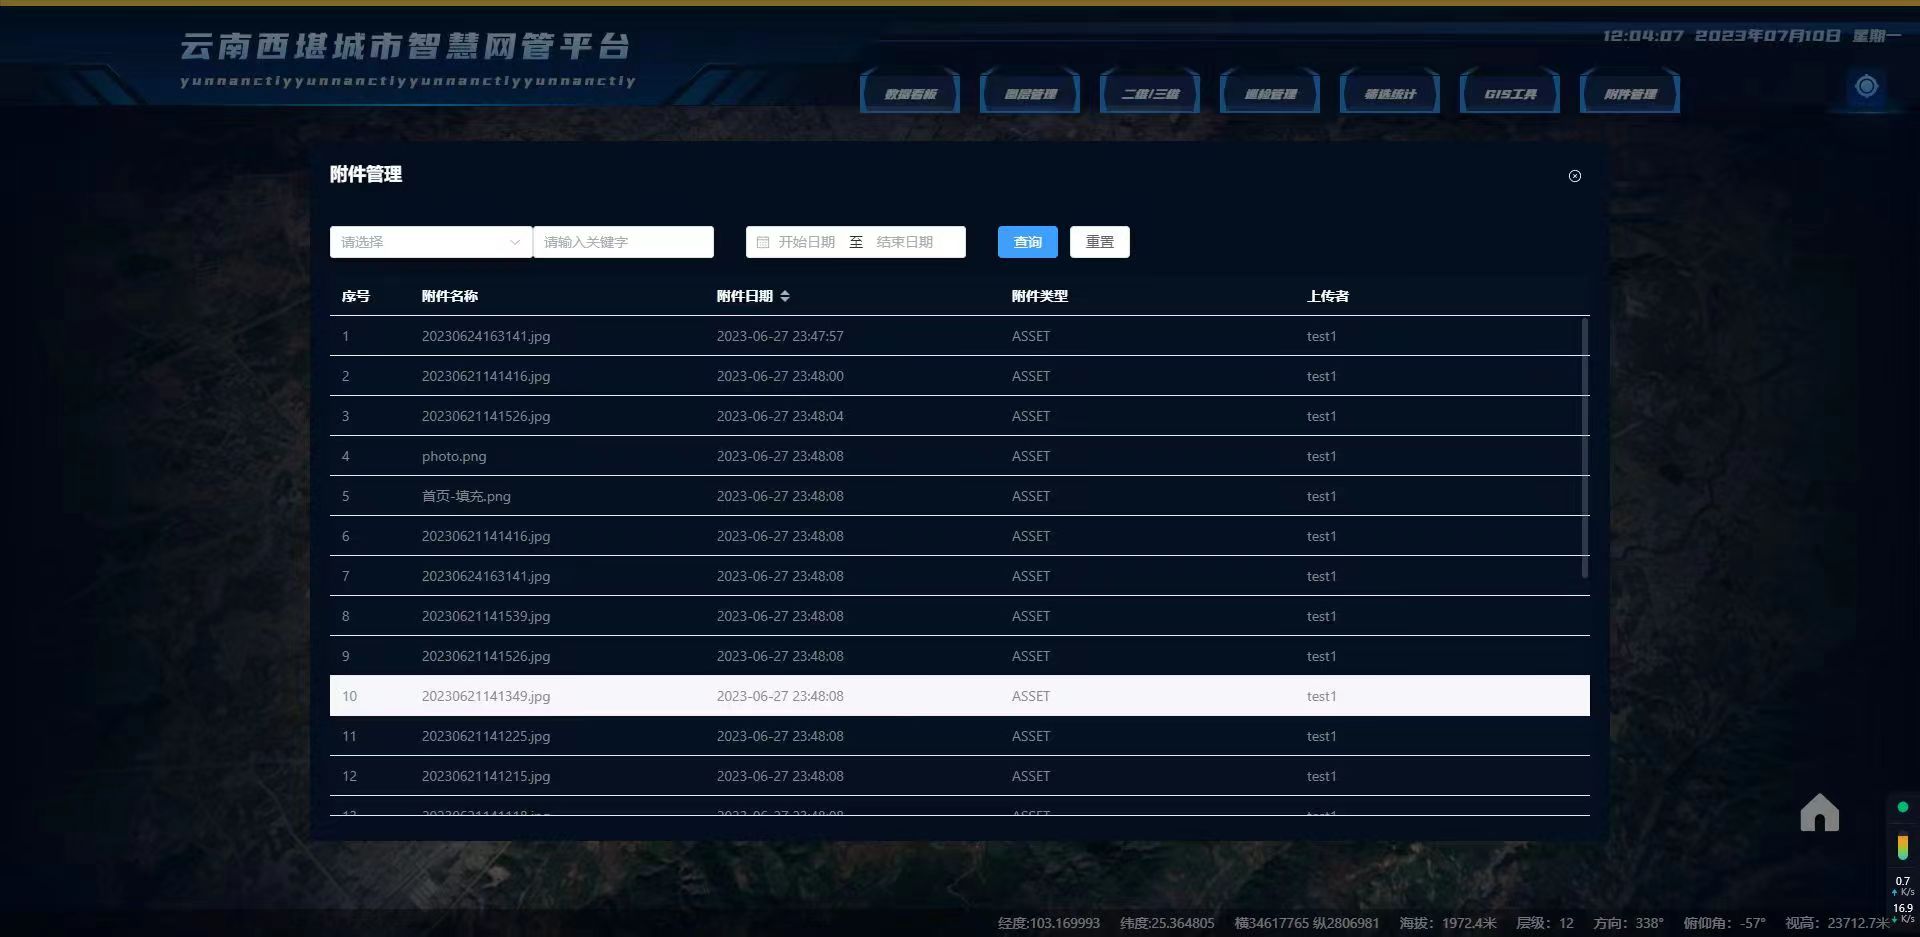Open the 数据看板 menu tab
This screenshot has height=937, width=1920.
pos(910,93)
